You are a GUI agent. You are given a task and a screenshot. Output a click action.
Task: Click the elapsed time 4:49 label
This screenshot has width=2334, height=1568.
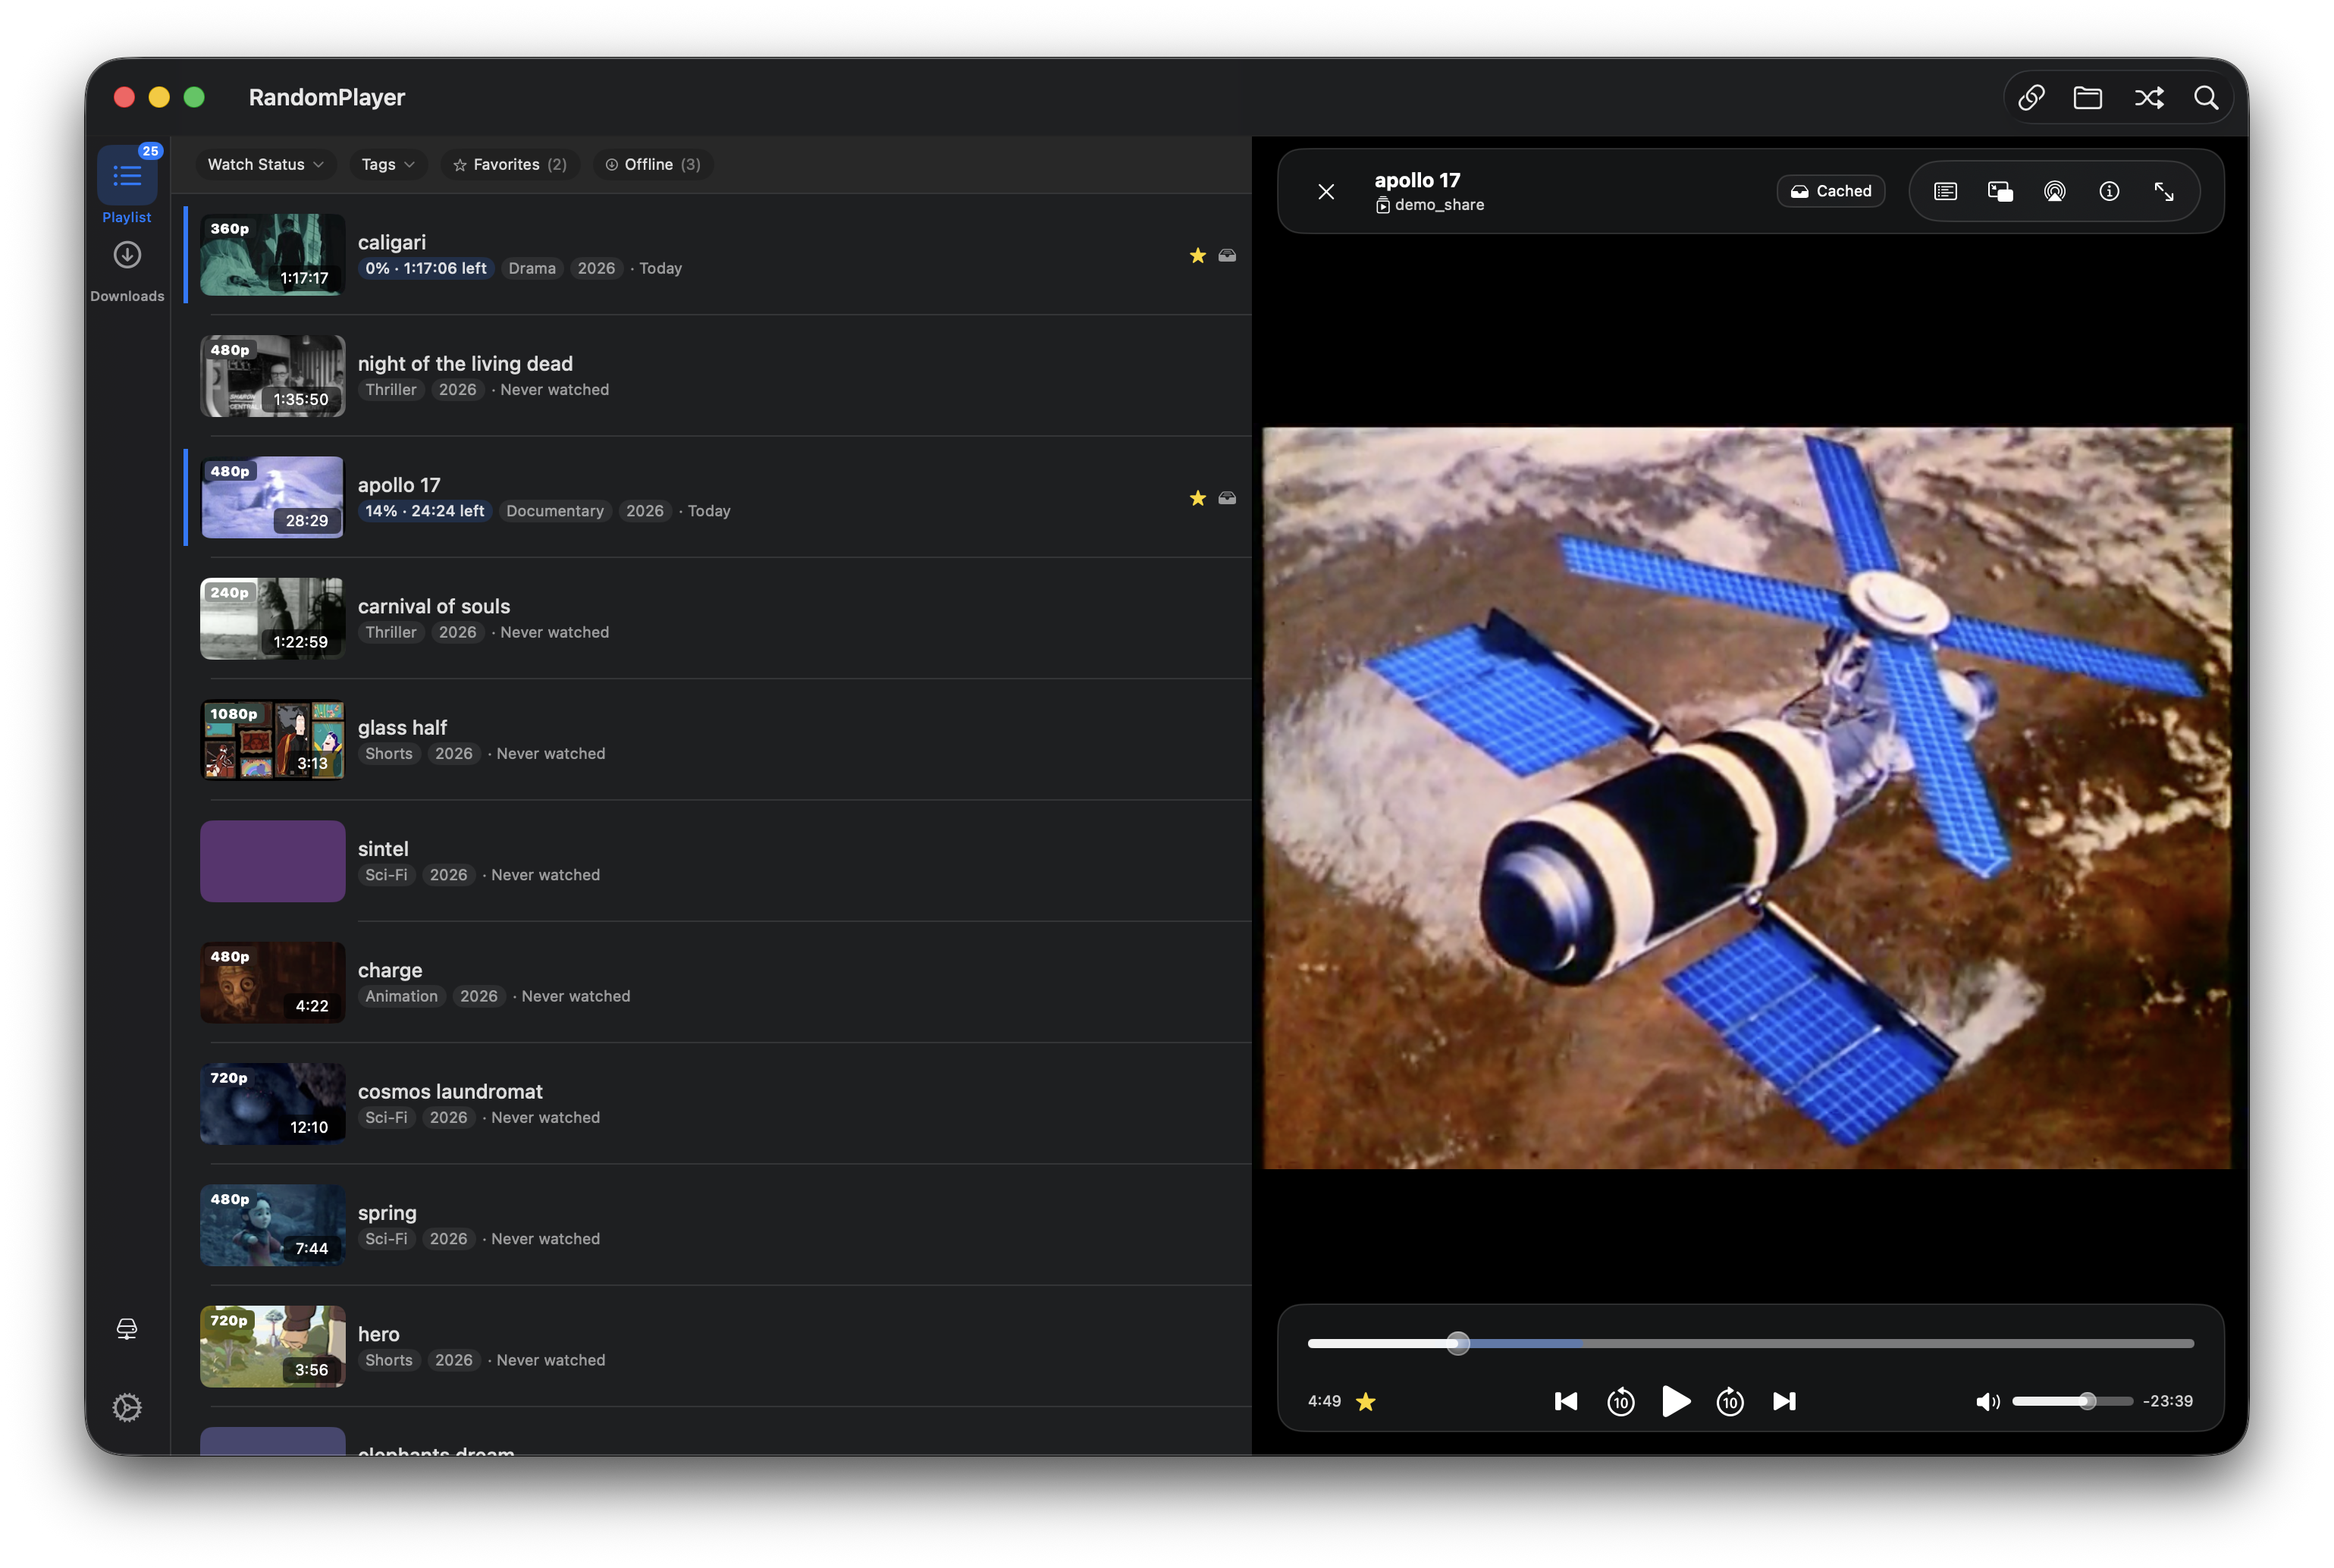pyautogui.click(x=1324, y=1402)
